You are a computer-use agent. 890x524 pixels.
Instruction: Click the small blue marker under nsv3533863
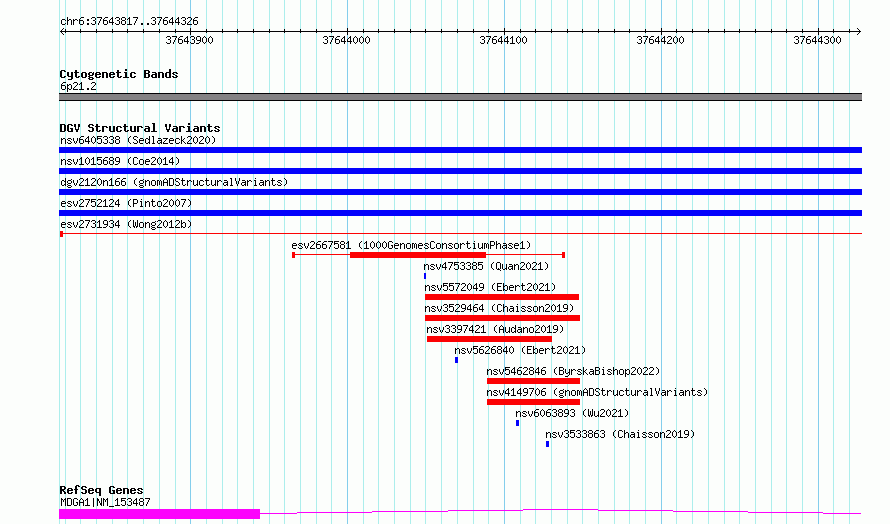tap(547, 444)
